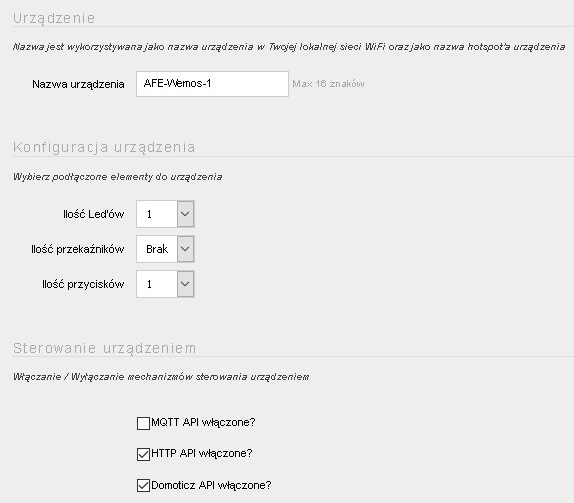Click the "MQTT API włączone?" label text

point(203,422)
